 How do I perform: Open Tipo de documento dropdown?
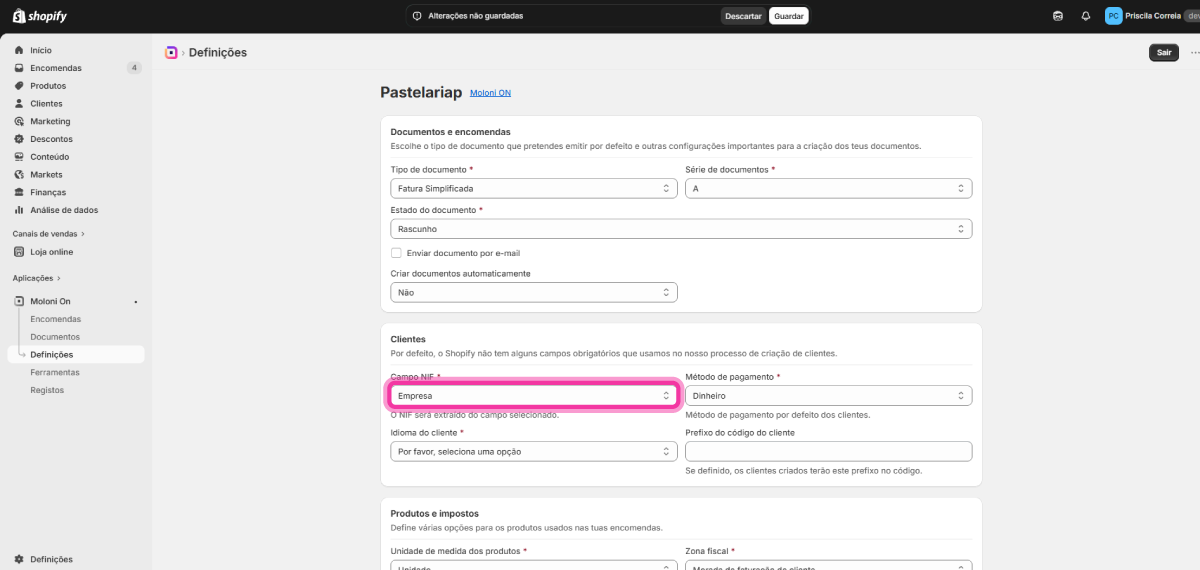(x=534, y=188)
